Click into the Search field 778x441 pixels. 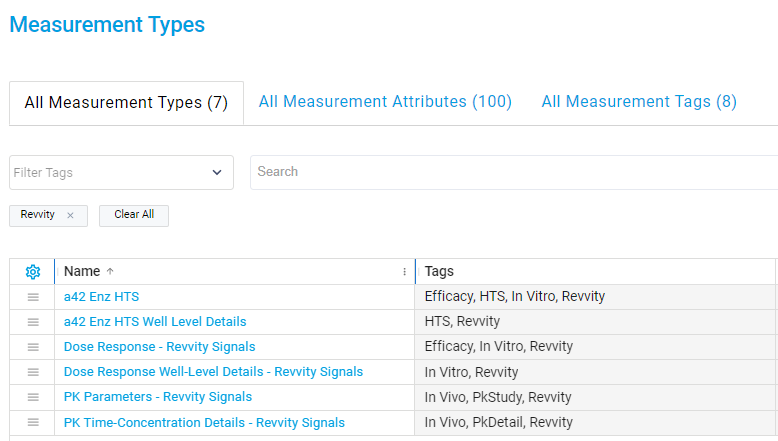click(510, 172)
